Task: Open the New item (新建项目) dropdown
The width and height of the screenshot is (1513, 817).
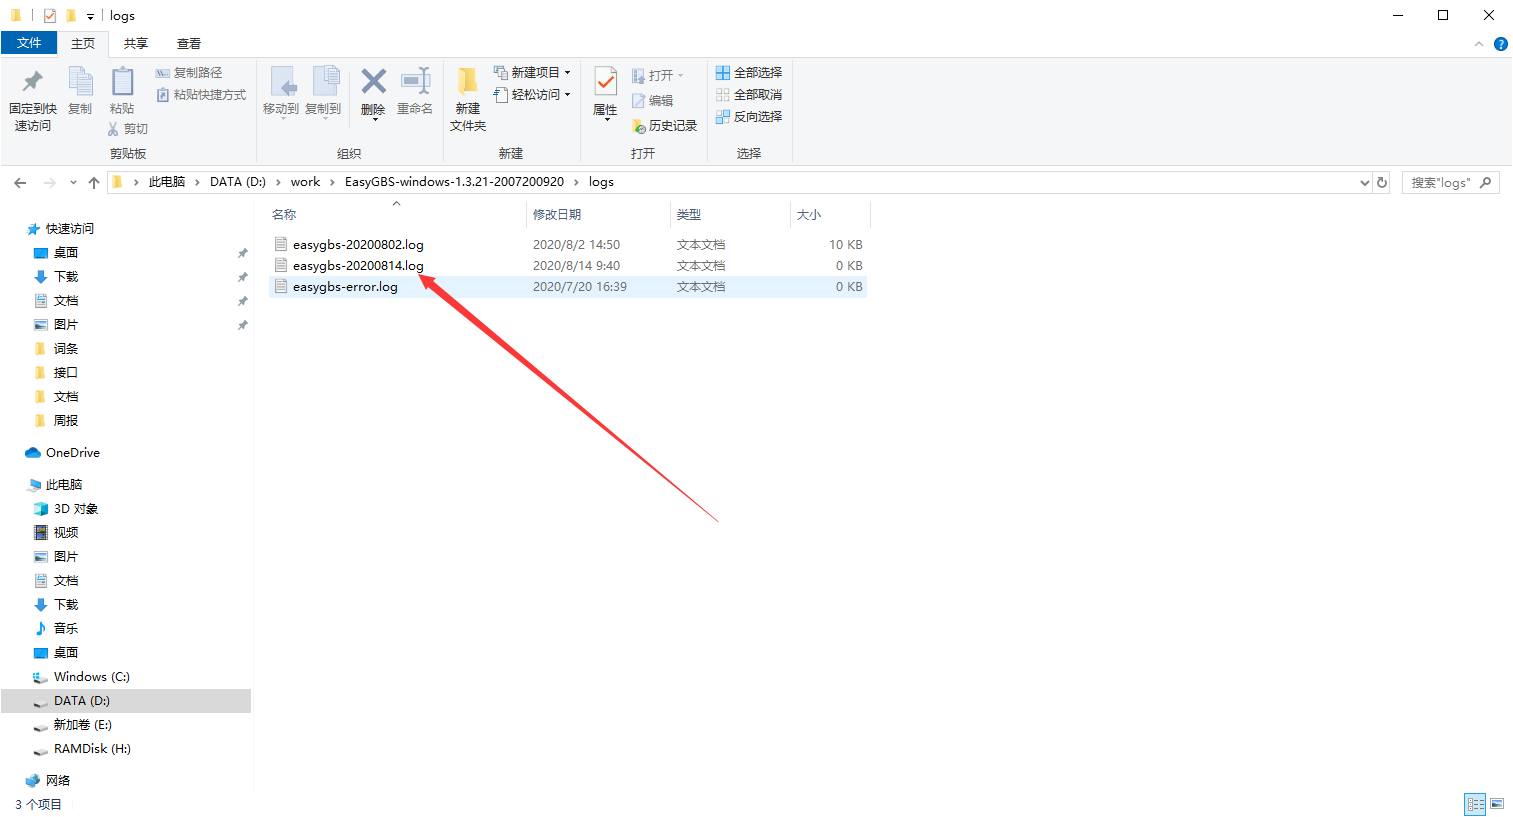Action: point(532,73)
